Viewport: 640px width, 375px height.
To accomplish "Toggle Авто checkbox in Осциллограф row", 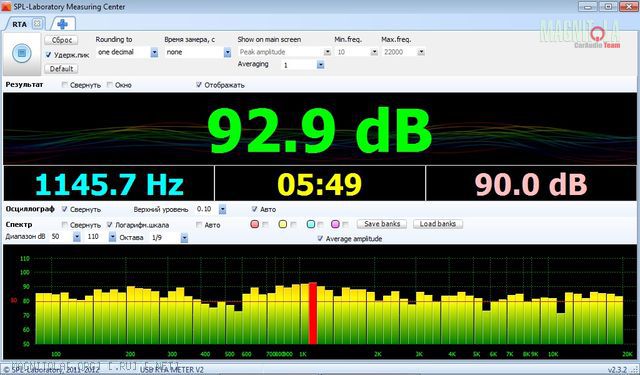I will (x=254, y=209).
